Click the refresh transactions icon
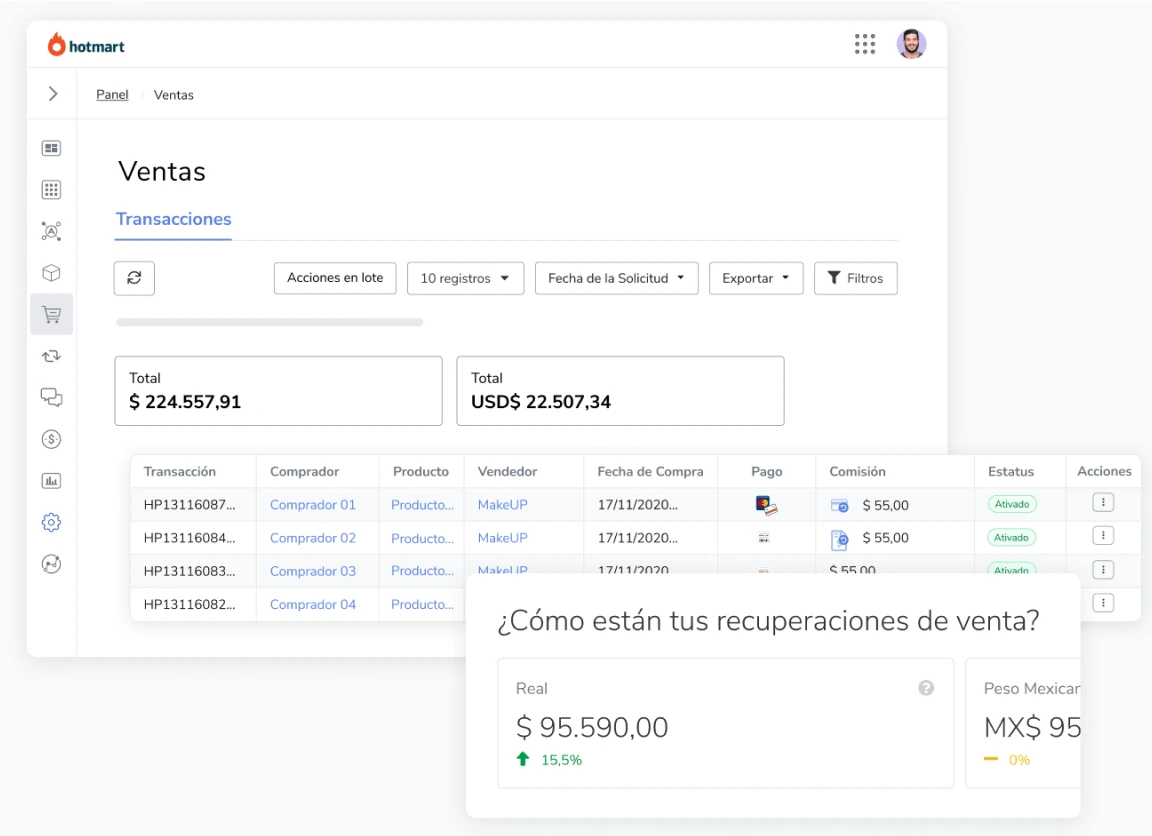1152x836 pixels. [134, 278]
